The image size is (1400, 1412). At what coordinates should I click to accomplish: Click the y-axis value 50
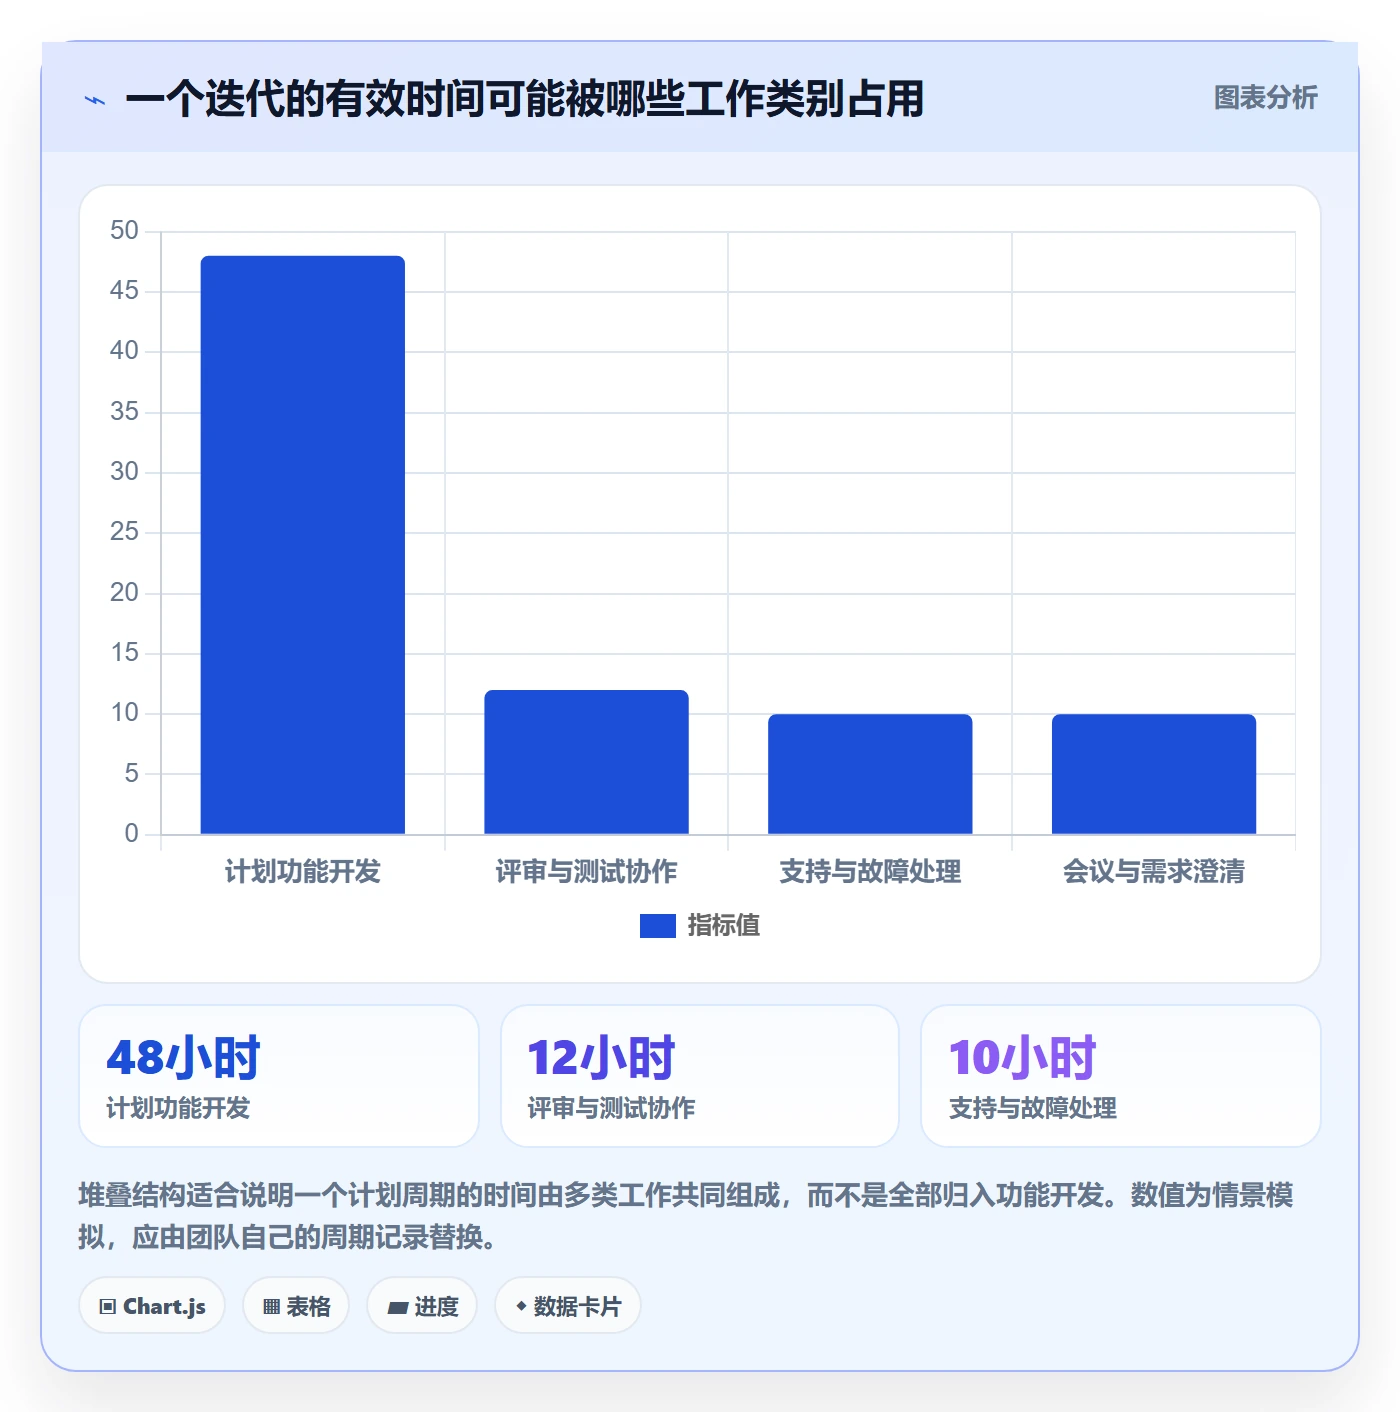[x=124, y=231]
